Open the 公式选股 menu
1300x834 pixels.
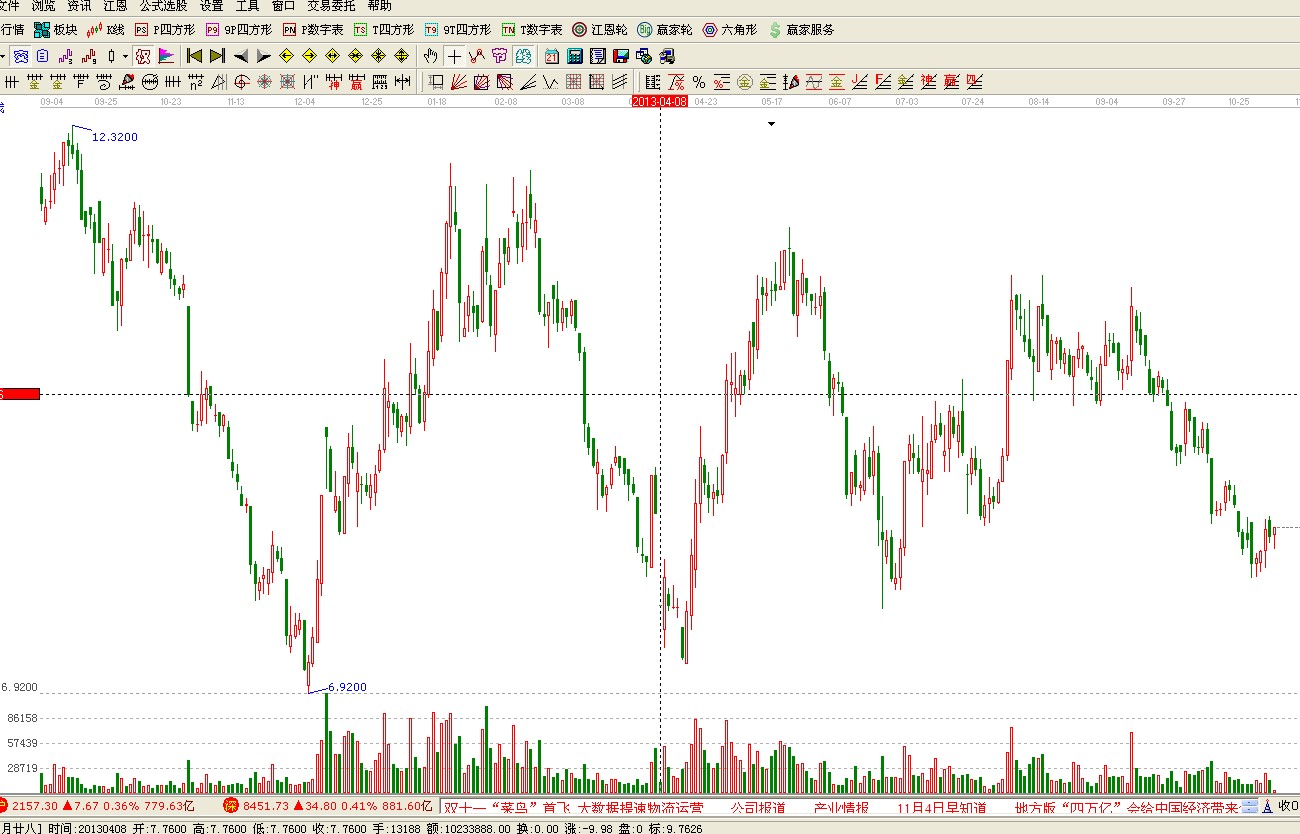[163, 6]
